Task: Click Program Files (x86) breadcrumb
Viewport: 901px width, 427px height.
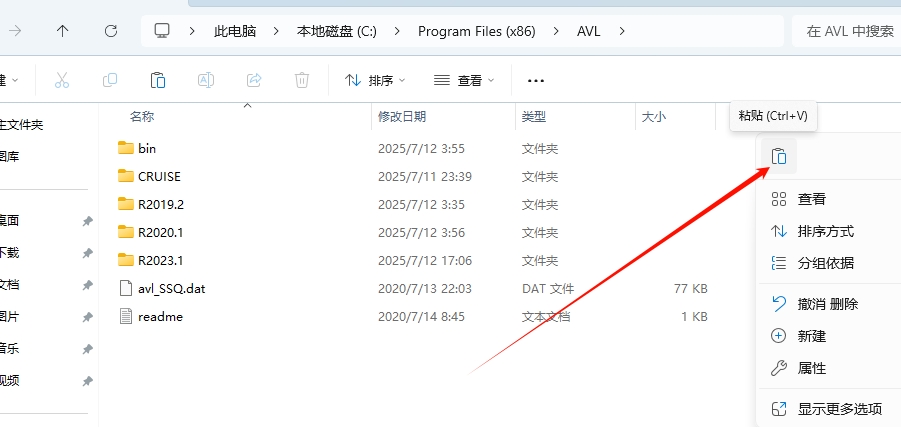Action: [477, 31]
